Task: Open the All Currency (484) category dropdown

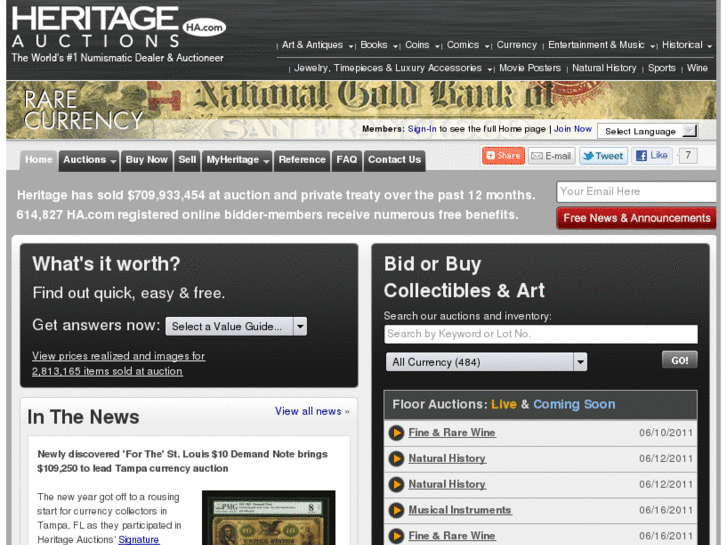Action: pos(486,362)
